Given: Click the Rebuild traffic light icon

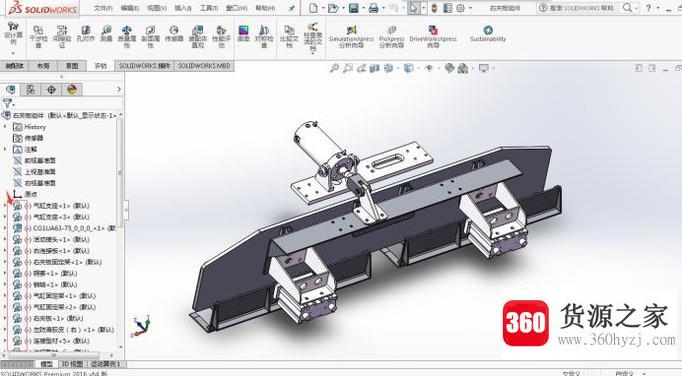Looking at the screenshot, I should click(434, 8).
